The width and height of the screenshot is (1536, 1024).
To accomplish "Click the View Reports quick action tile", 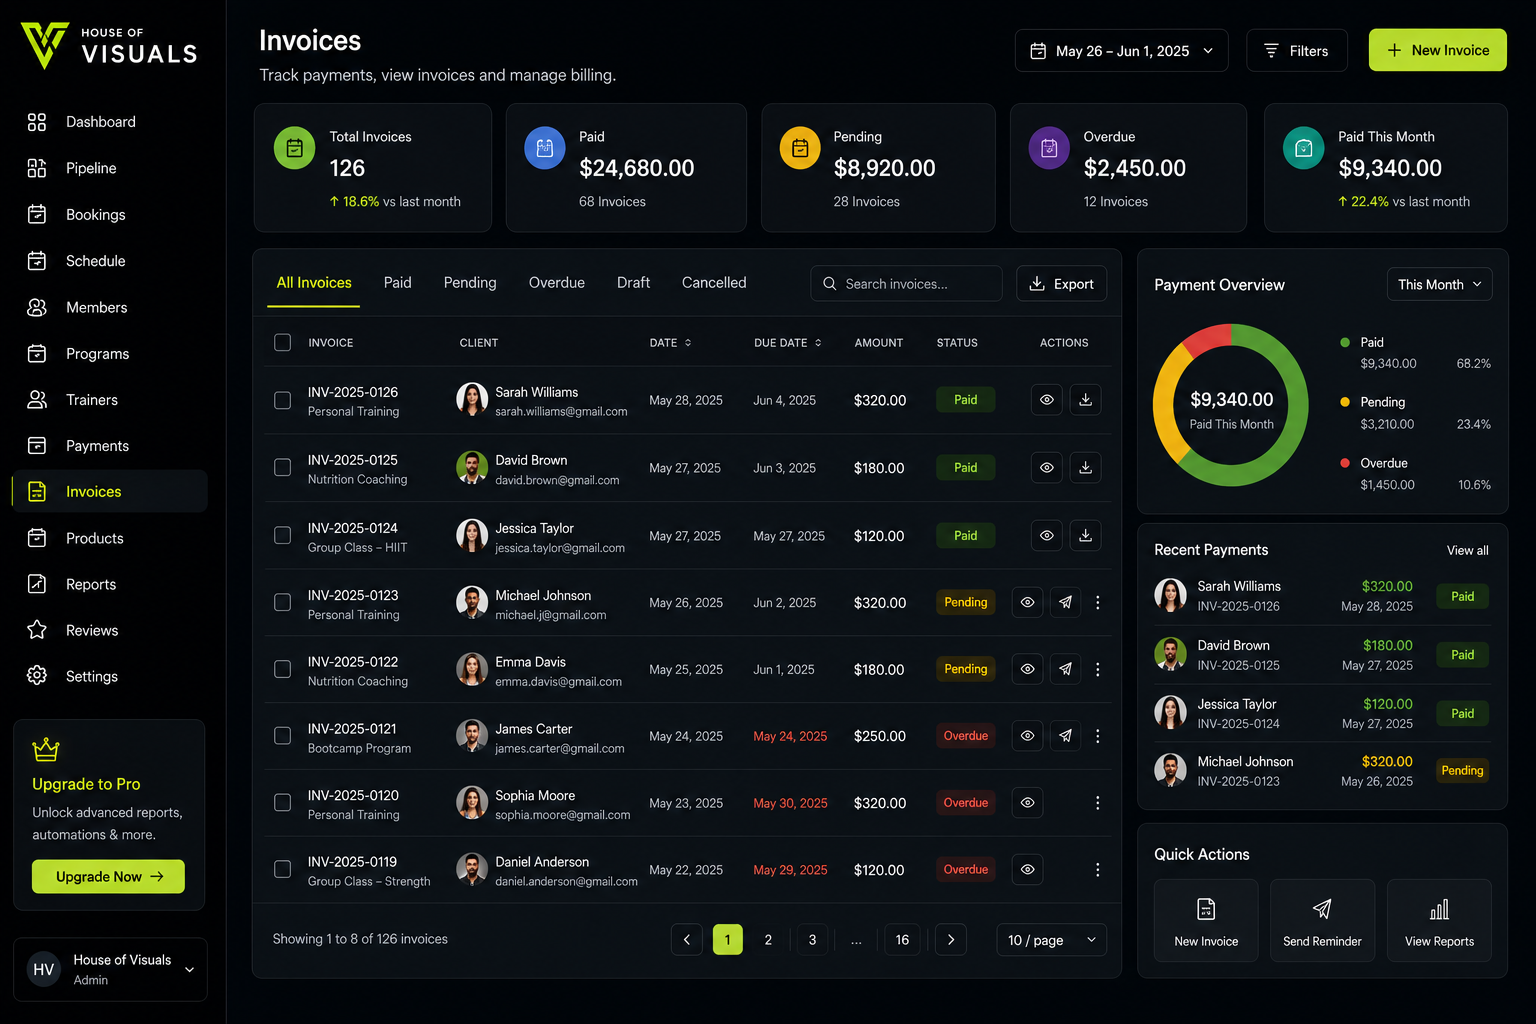I will click(1439, 921).
